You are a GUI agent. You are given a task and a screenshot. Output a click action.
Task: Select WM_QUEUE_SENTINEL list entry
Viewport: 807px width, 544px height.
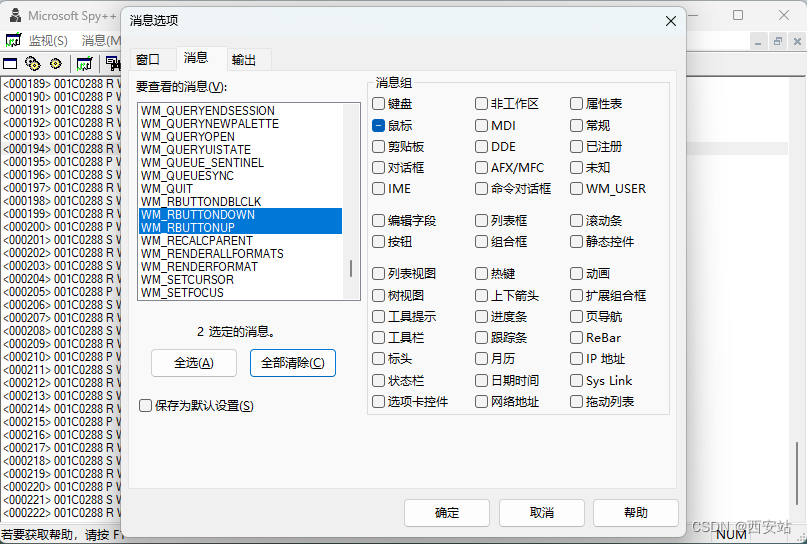(x=240, y=163)
